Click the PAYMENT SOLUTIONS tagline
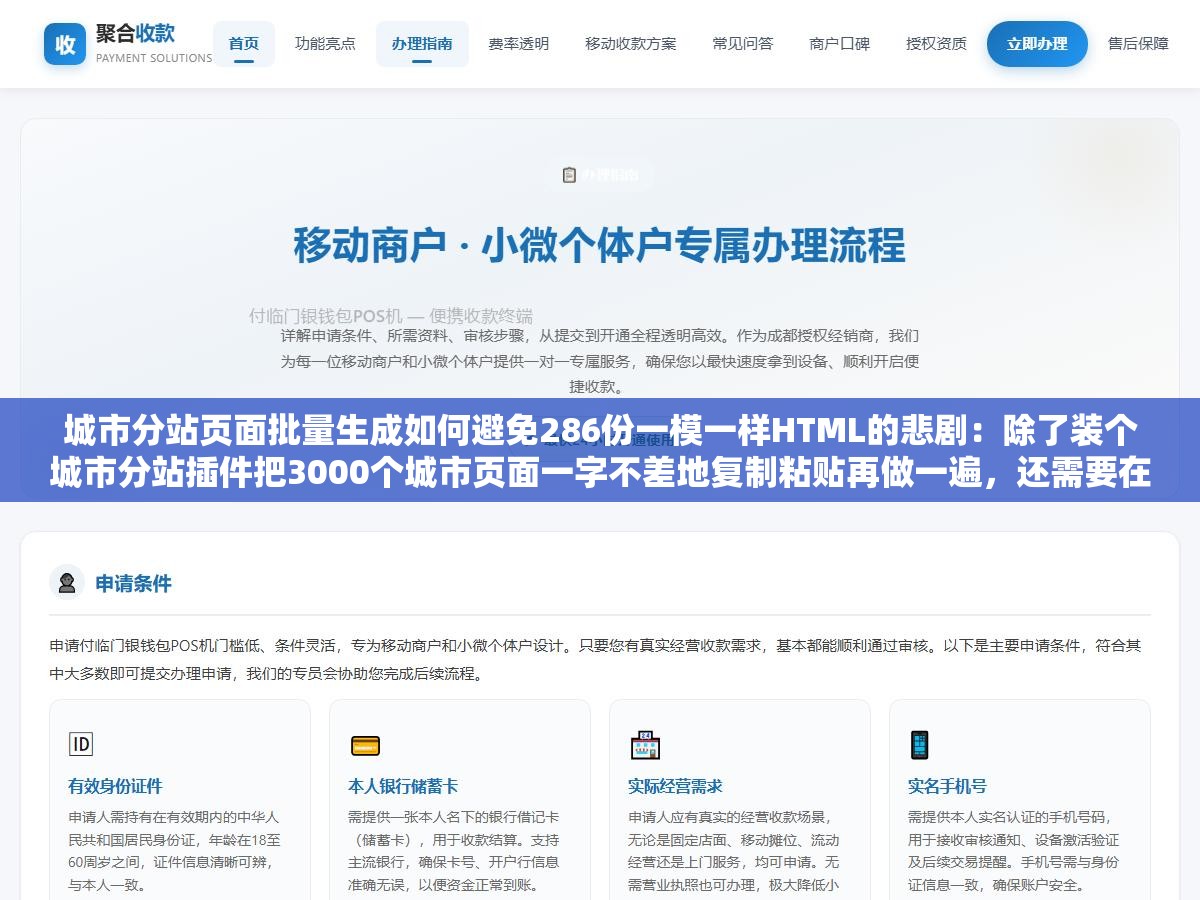The width and height of the screenshot is (1200, 900). [154, 58]
